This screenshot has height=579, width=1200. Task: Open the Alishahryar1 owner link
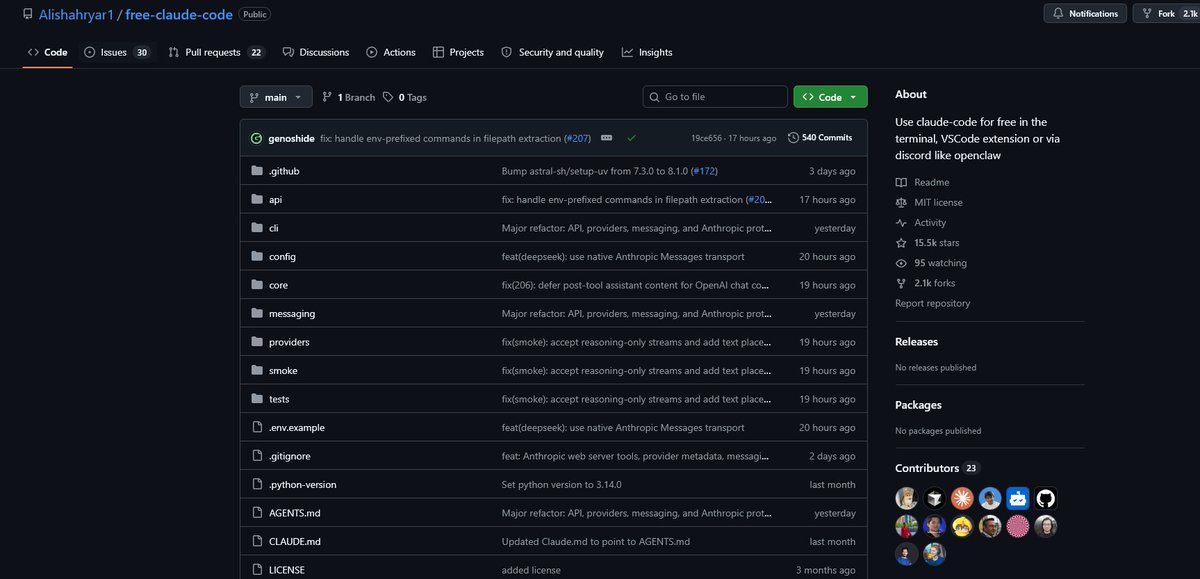(x=78, y=15)
